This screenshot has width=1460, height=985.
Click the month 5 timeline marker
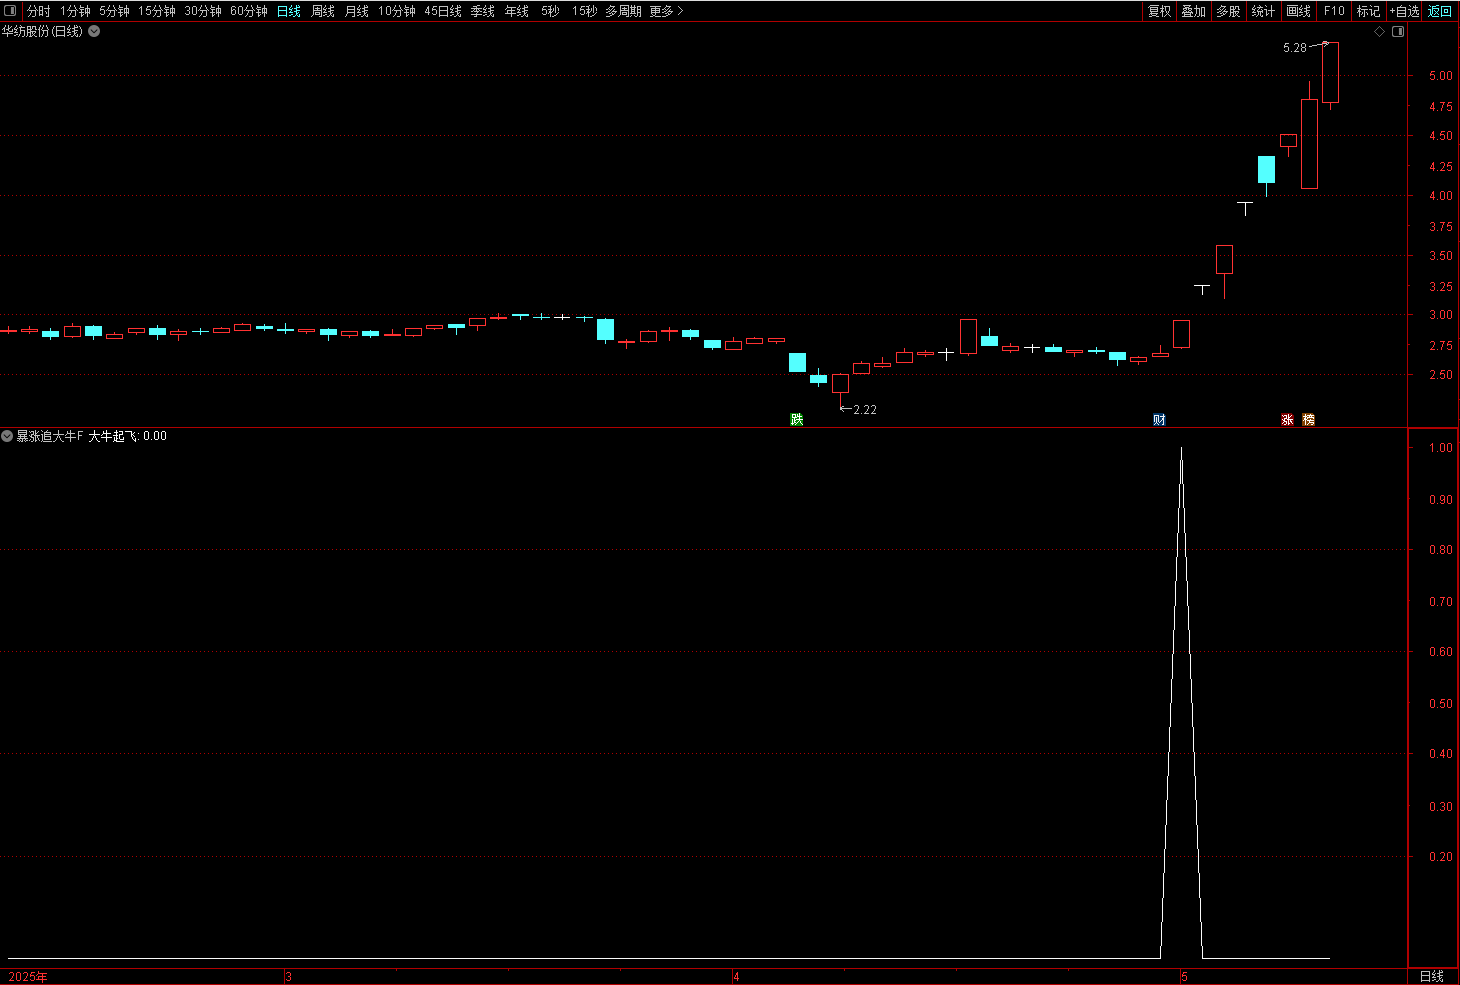1184,977
